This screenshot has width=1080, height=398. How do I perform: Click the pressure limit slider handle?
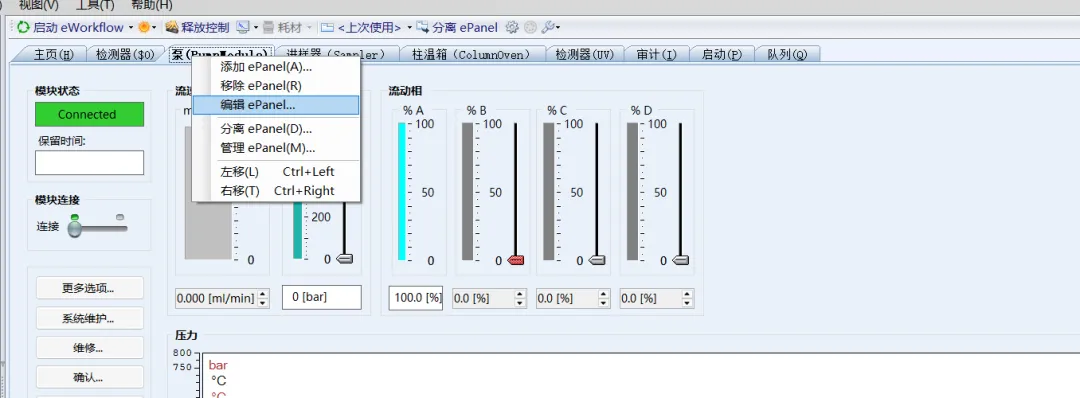345,259
